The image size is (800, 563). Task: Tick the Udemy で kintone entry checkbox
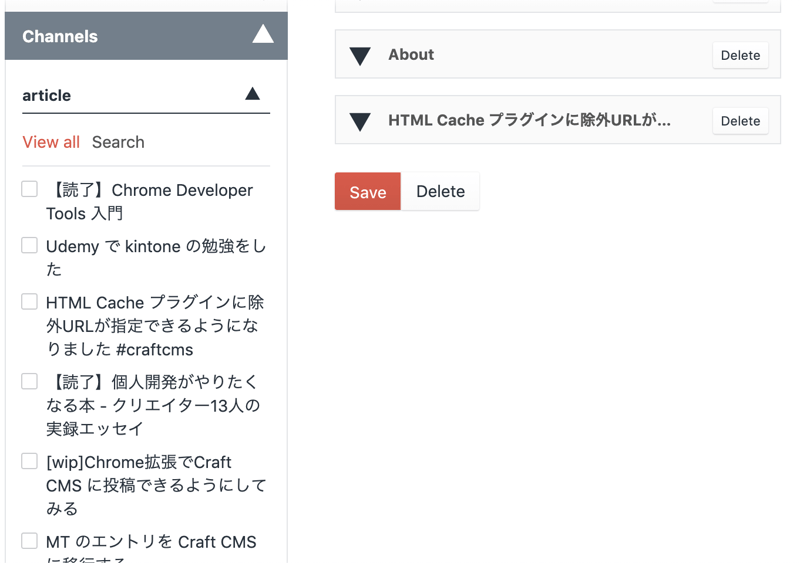(x=30, y=245)
